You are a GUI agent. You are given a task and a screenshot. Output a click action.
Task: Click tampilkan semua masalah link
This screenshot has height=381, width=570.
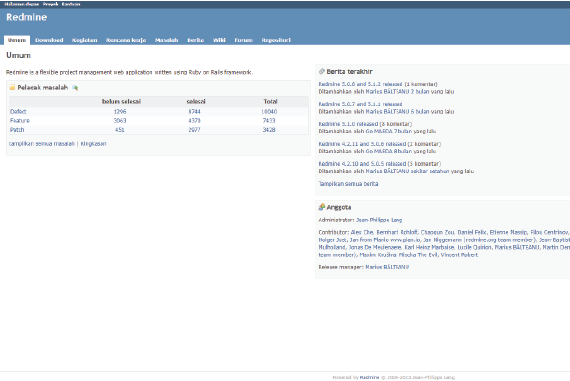pyautogui.click(x=41, y=144)
